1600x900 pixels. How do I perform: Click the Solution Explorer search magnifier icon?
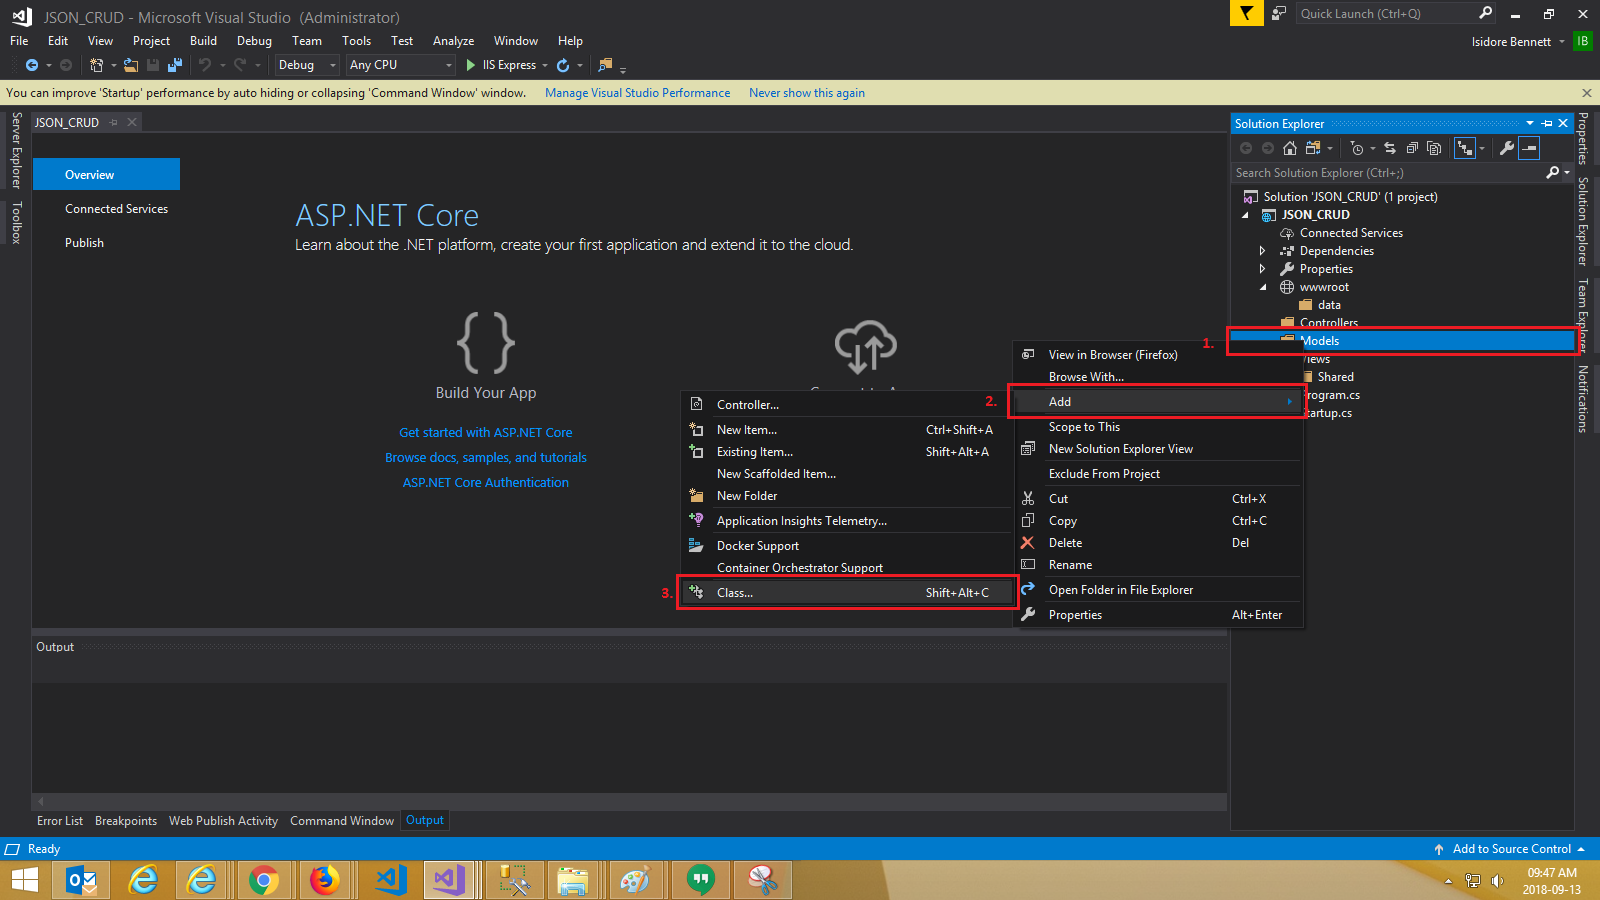tap(1552, 173)
